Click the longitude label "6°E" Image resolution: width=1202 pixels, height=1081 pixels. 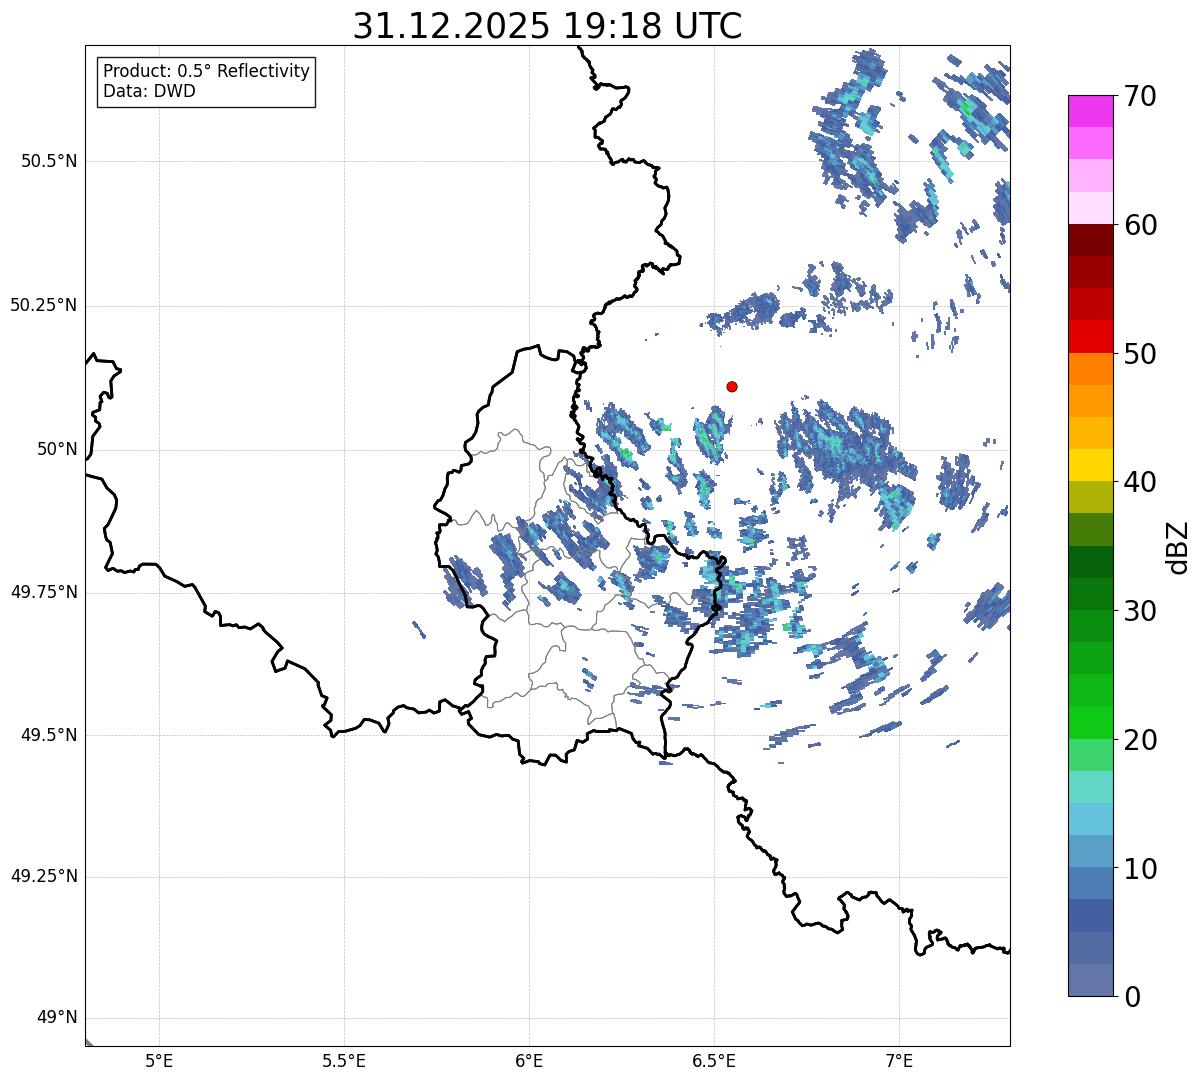(x=529, y=1060)
